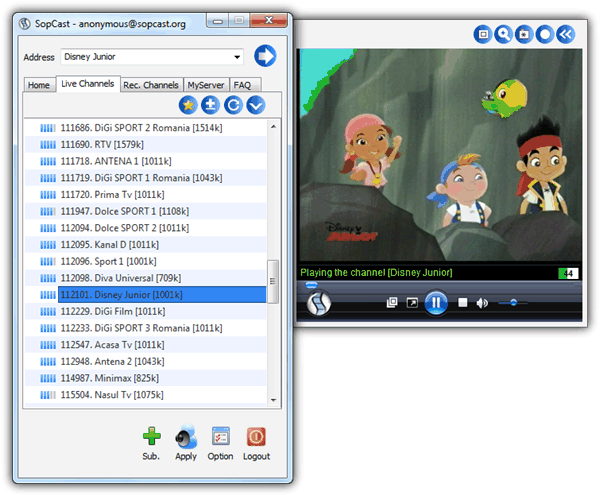The width and height of the screenshot is (600, 495).
Task: Select channel 111686. DiGi SPORT 2 Romania
Action: click(x=145, y=128)
